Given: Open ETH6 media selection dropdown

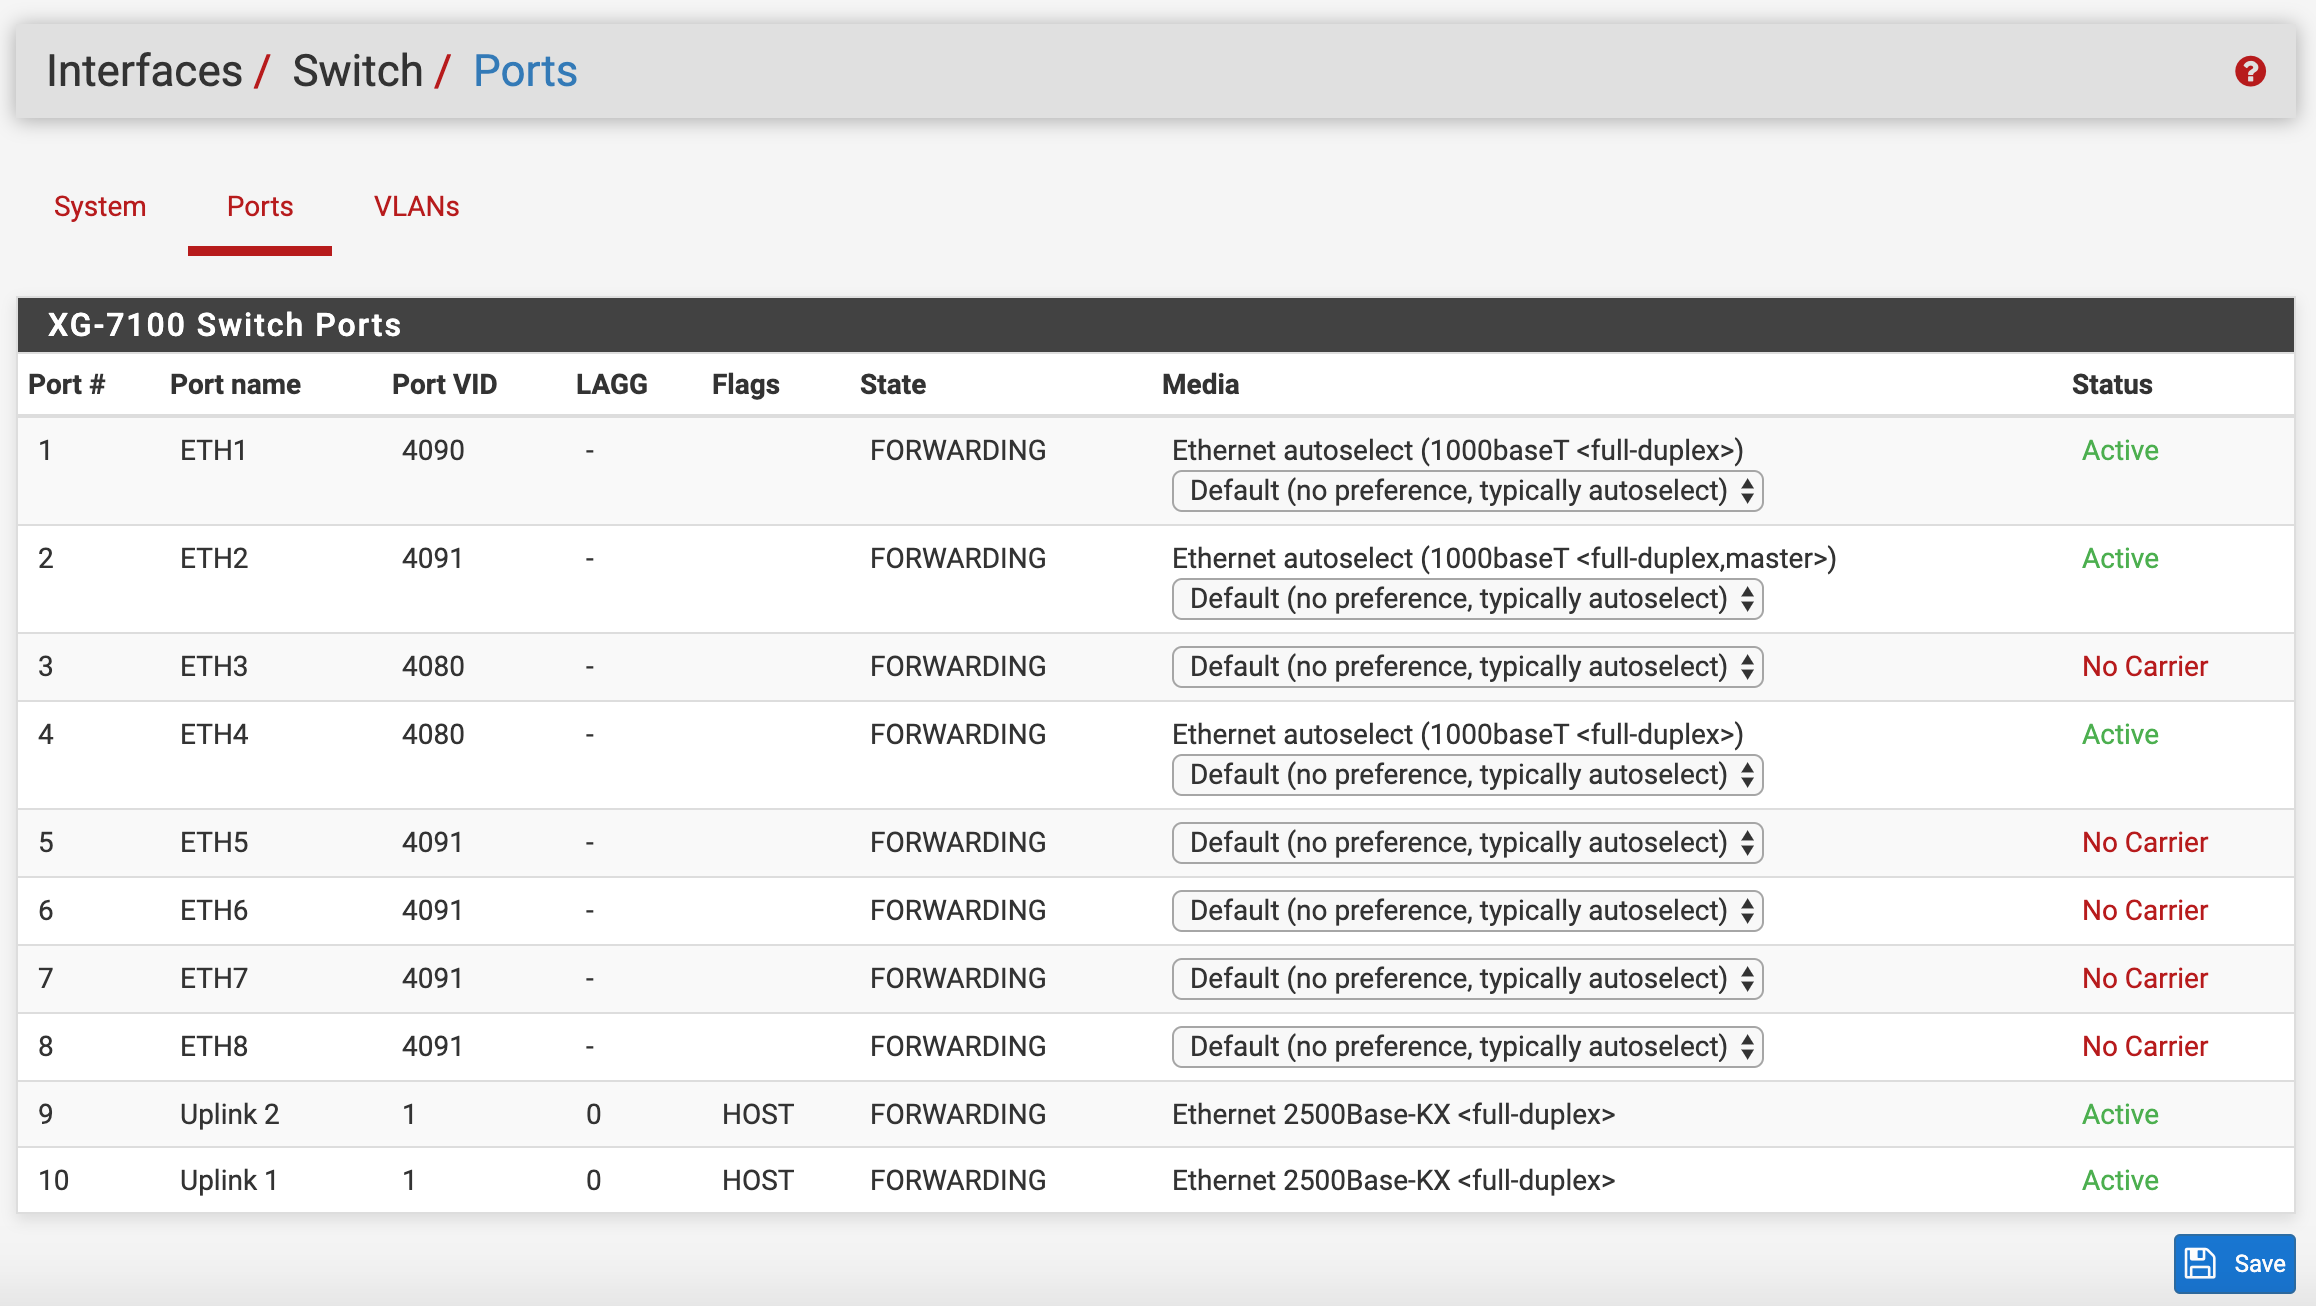Looking at the screenshot, I should point(1467,911).
